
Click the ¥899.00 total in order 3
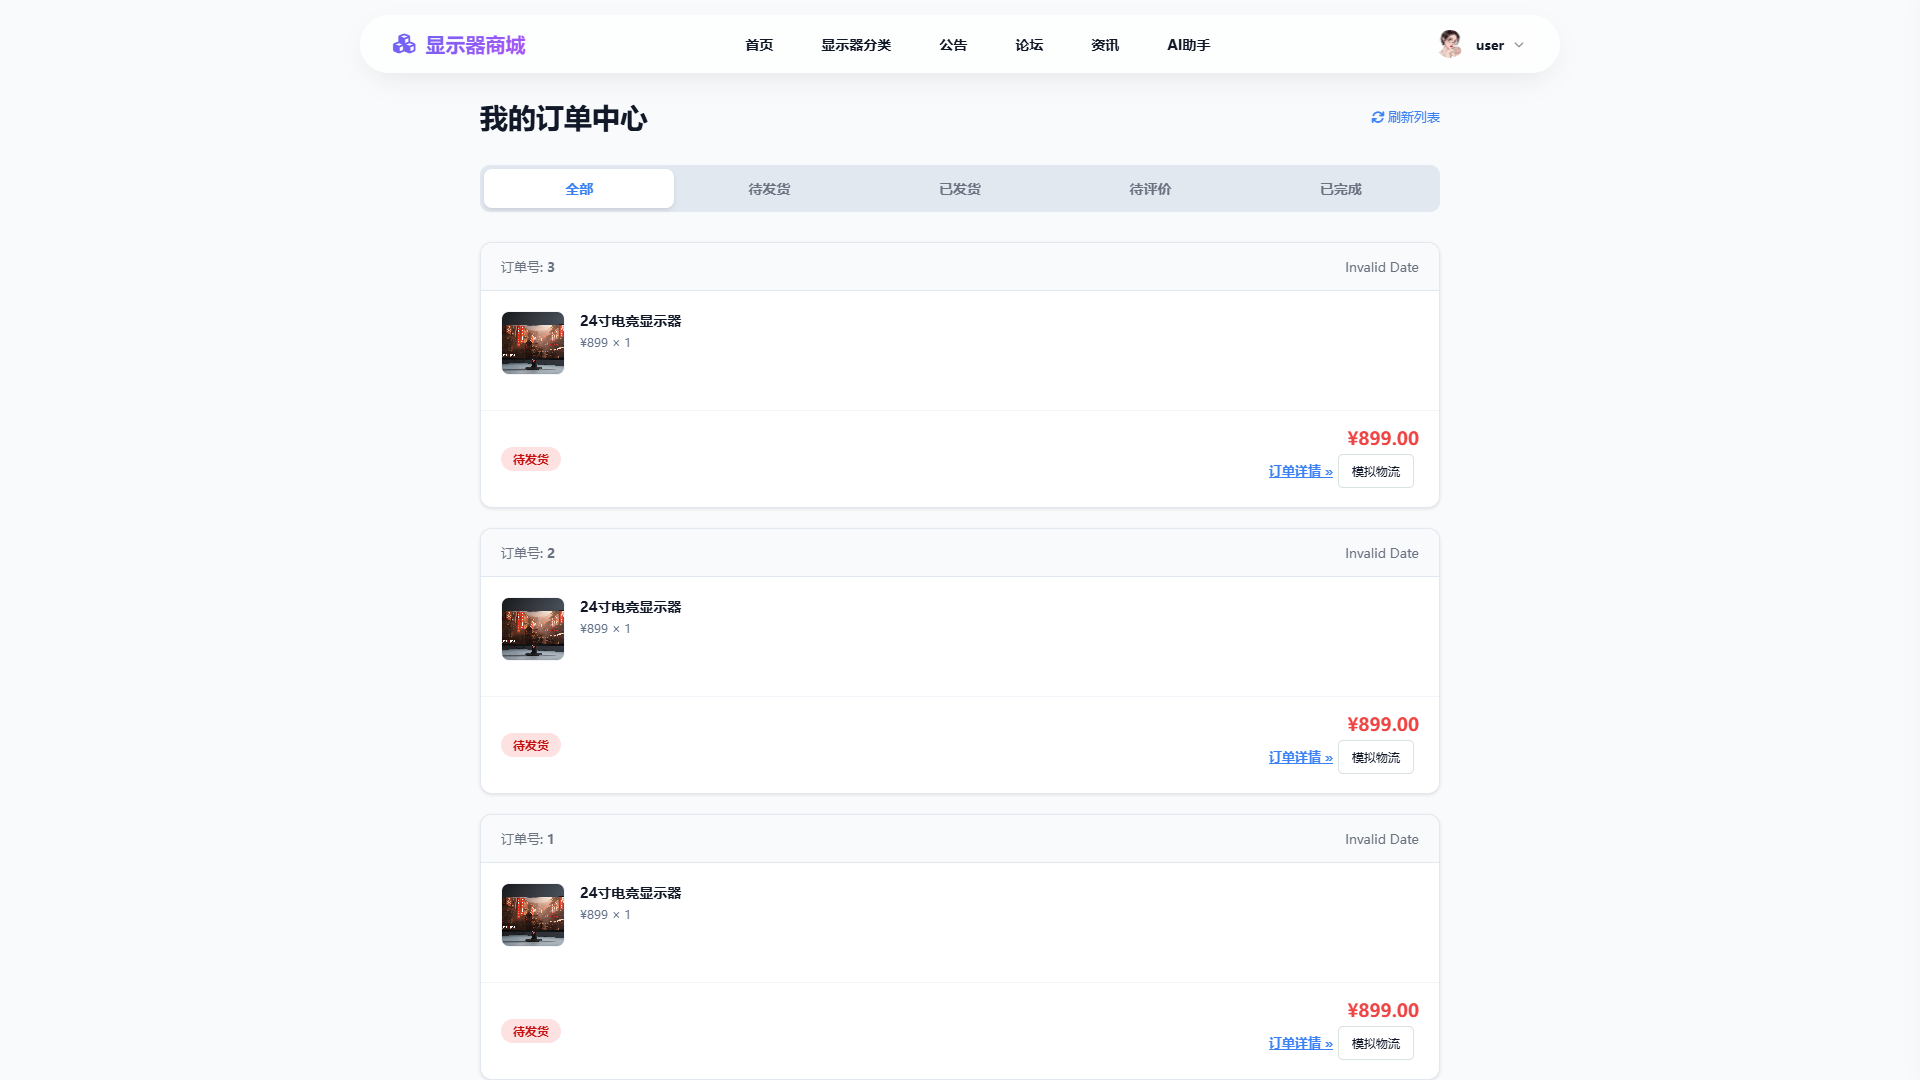tap(1383, 438)
